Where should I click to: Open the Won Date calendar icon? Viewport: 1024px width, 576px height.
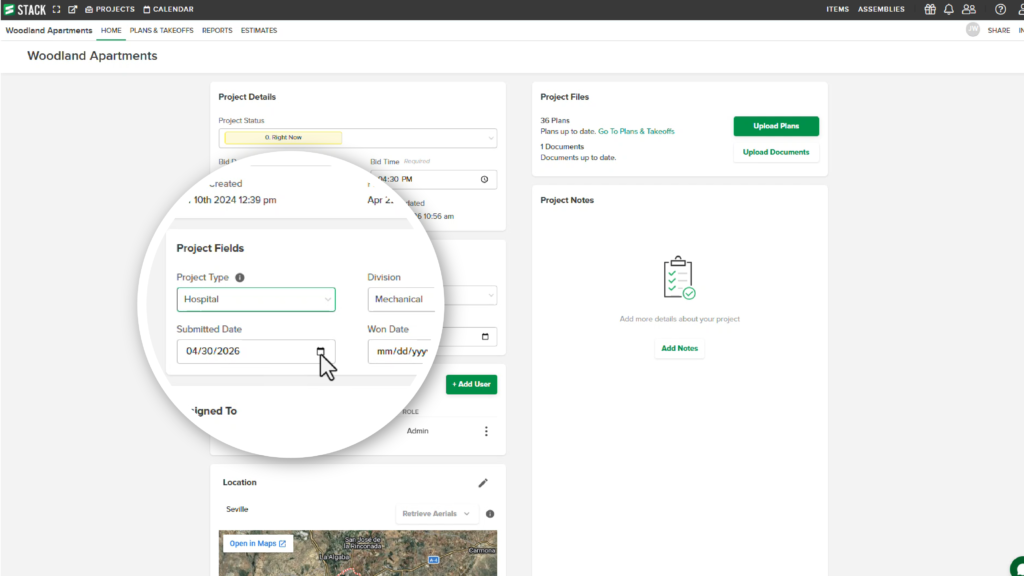(485, 337)
